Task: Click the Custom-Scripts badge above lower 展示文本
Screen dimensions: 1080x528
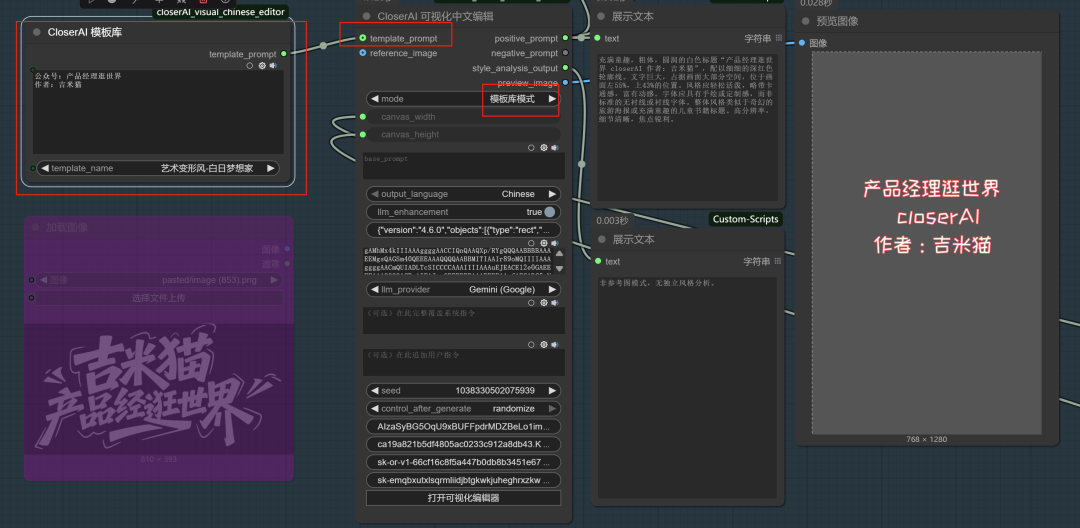Action: point(745,219)
